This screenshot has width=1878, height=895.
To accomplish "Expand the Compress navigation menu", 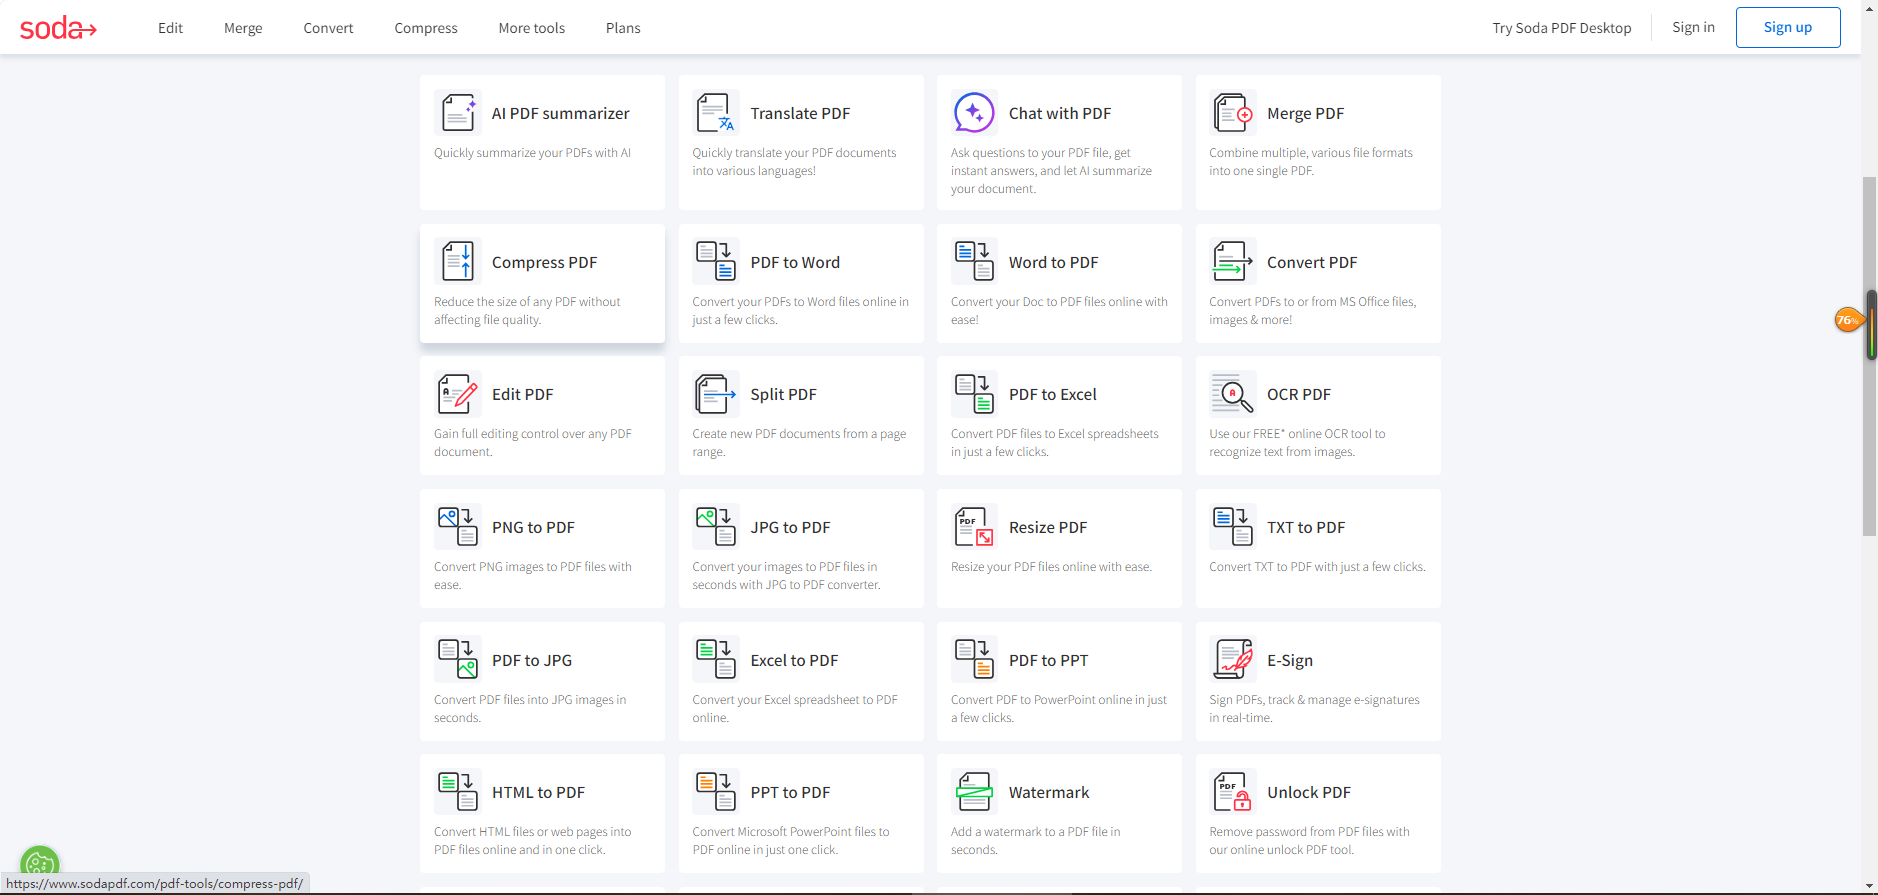I will 426,28.
